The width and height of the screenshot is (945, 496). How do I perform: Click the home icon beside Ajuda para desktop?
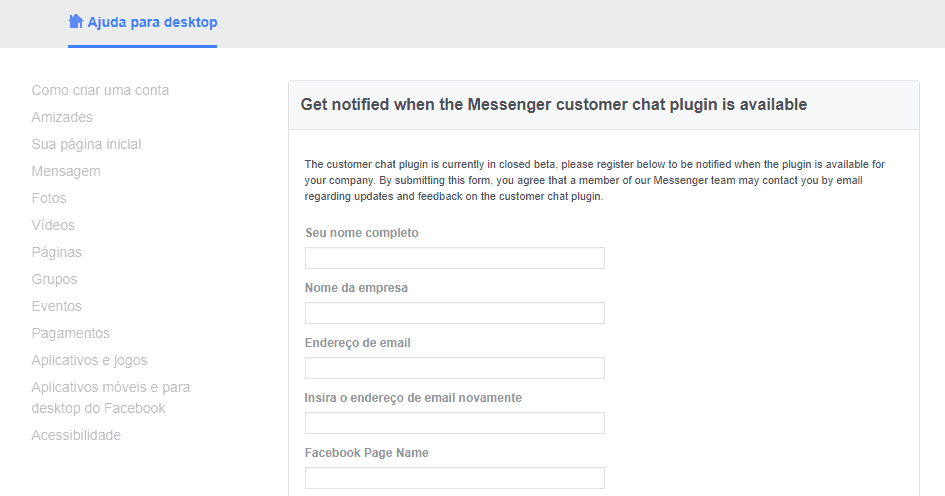(75, 22)
